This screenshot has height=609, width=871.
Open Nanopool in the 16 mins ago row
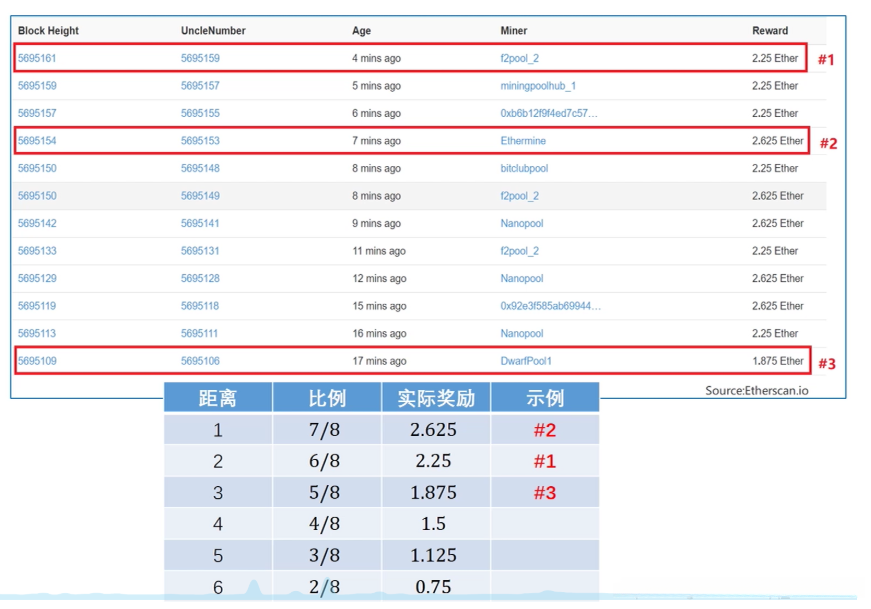522,333
